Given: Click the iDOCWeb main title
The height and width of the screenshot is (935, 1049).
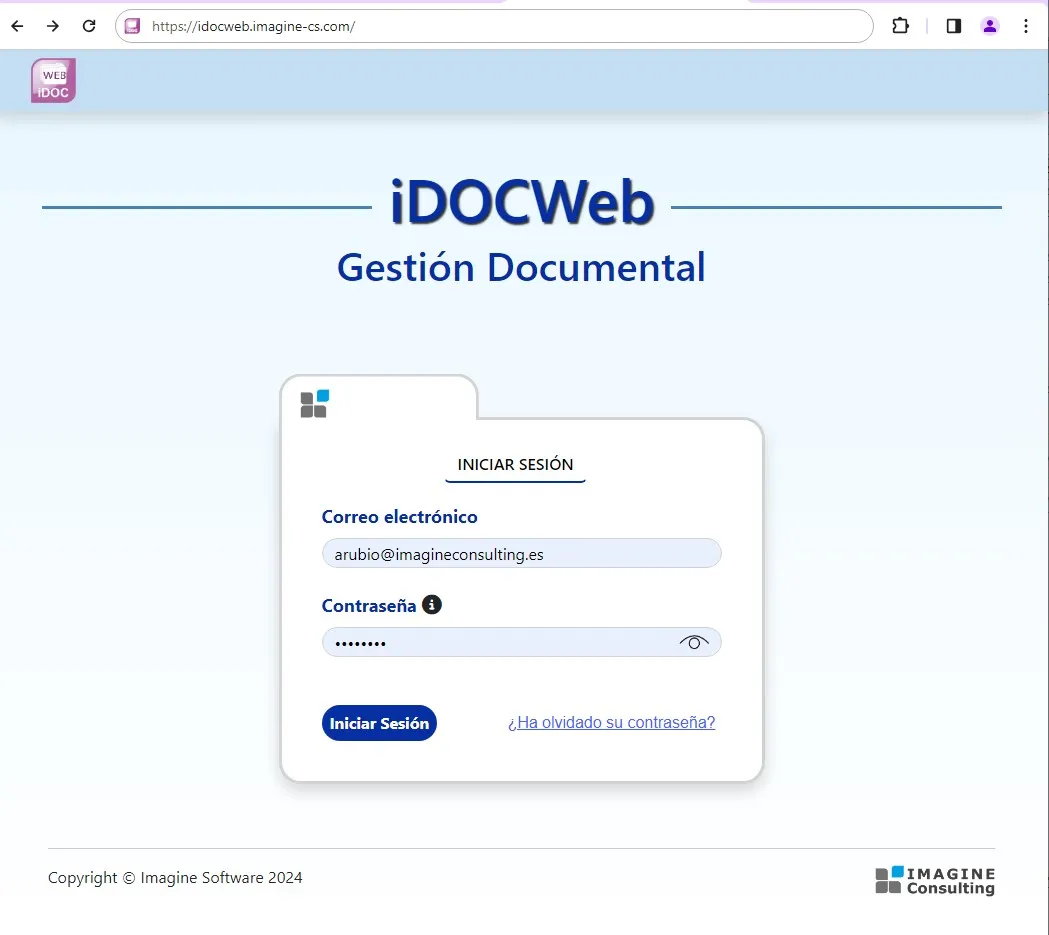Looking at the screenshot, I should (x=521, y=203).
